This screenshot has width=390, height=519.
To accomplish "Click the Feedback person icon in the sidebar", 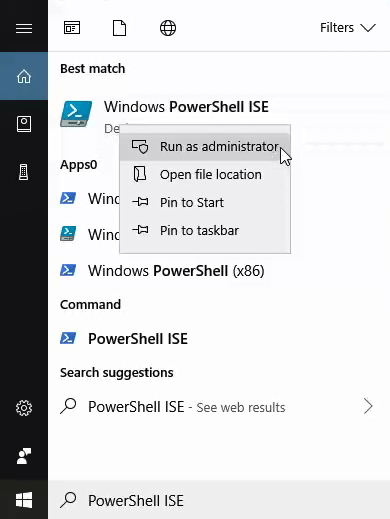I will pos(24,456).
